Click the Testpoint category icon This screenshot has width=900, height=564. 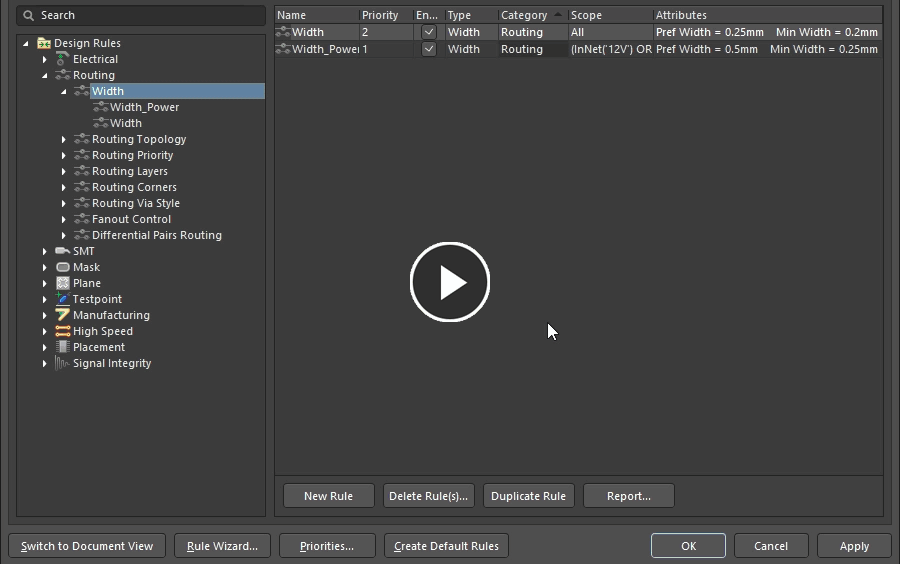tap(62, 299)
